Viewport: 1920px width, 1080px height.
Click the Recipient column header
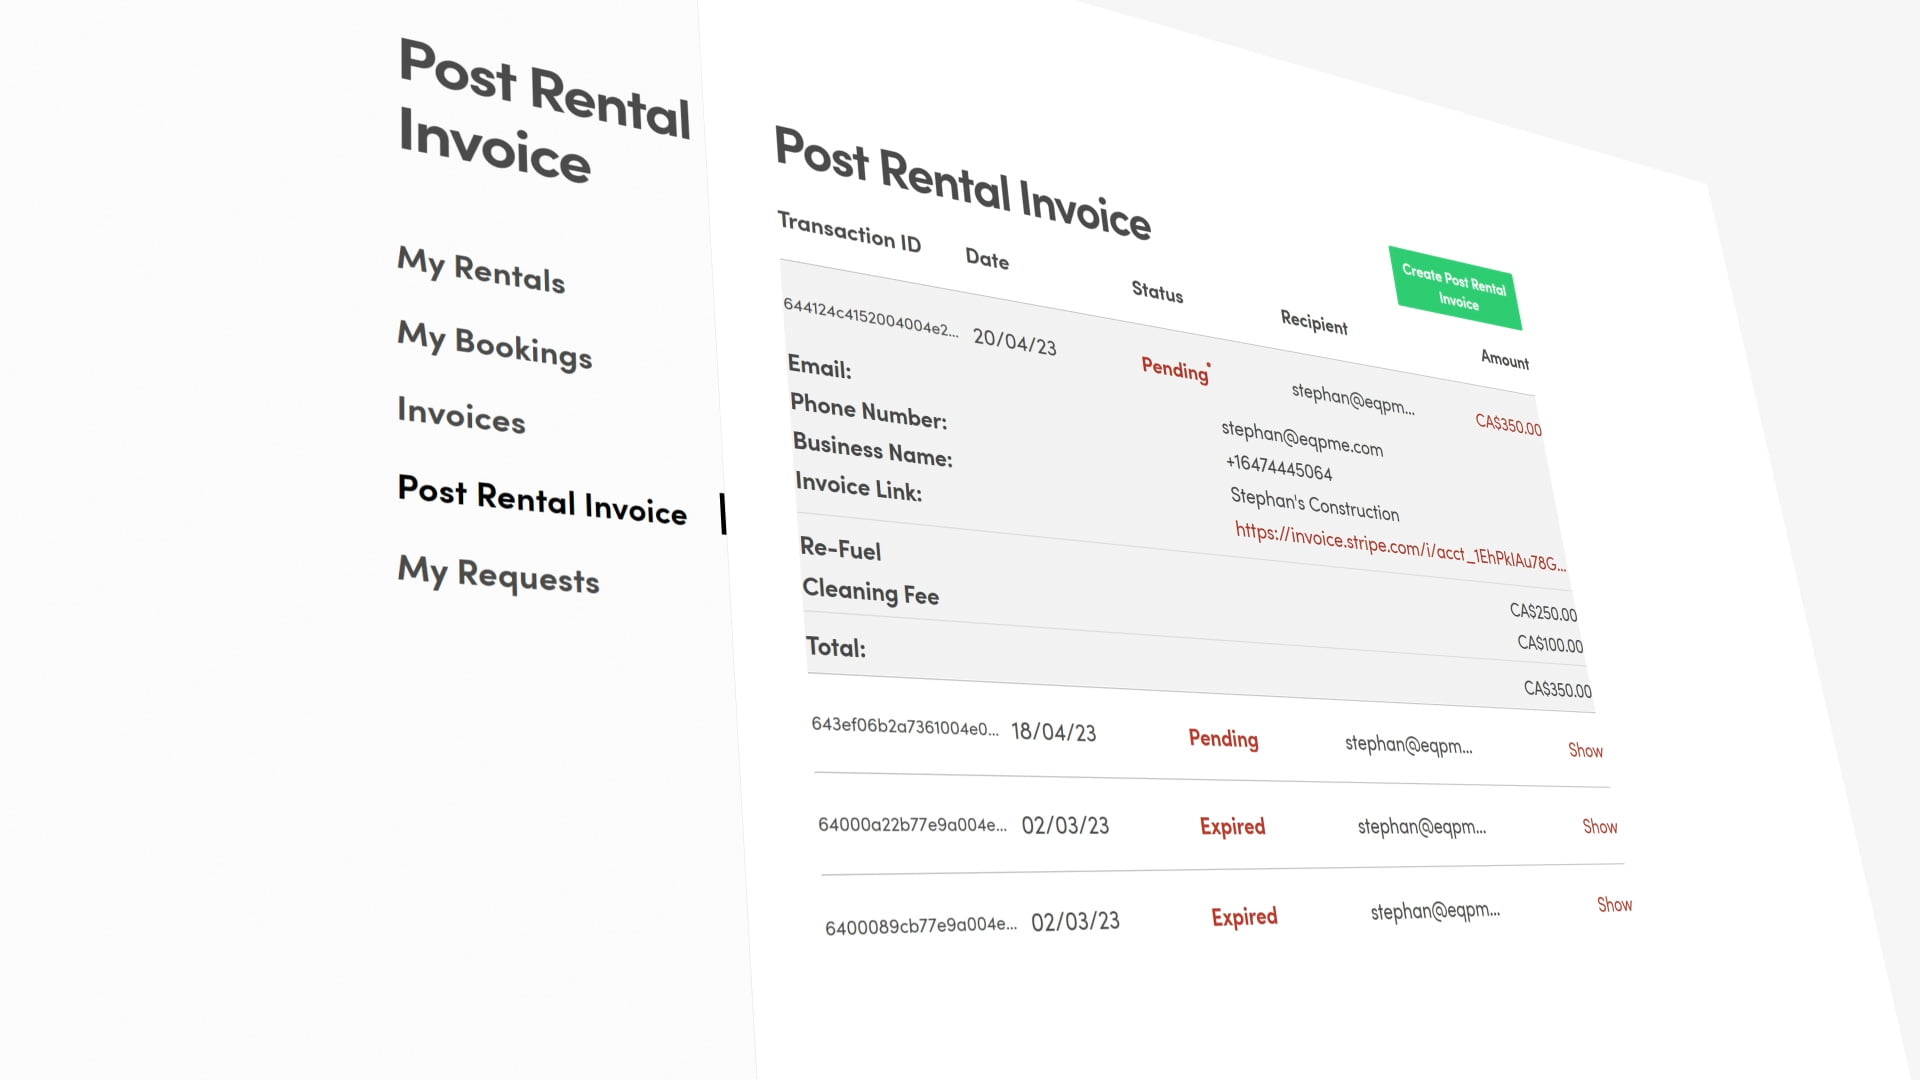(x=1314, y=322)
